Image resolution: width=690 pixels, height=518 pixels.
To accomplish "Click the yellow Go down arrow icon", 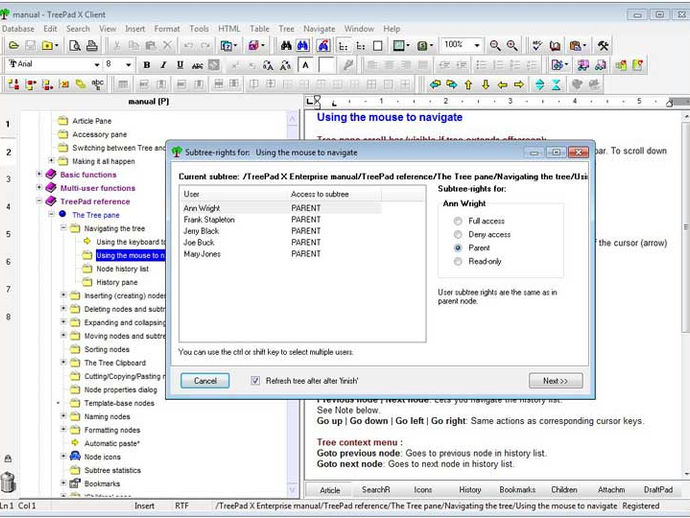I will pyautogui.click(x=485, y=84).
